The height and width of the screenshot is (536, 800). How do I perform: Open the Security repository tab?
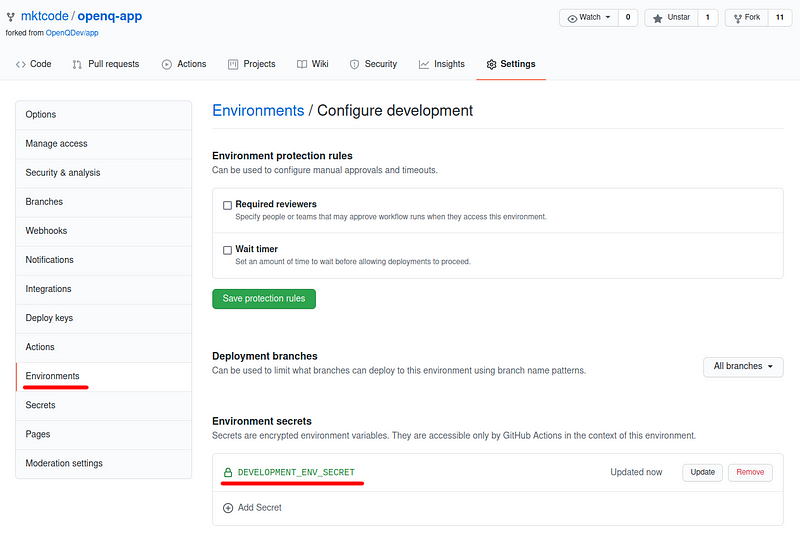coord(373,64)
